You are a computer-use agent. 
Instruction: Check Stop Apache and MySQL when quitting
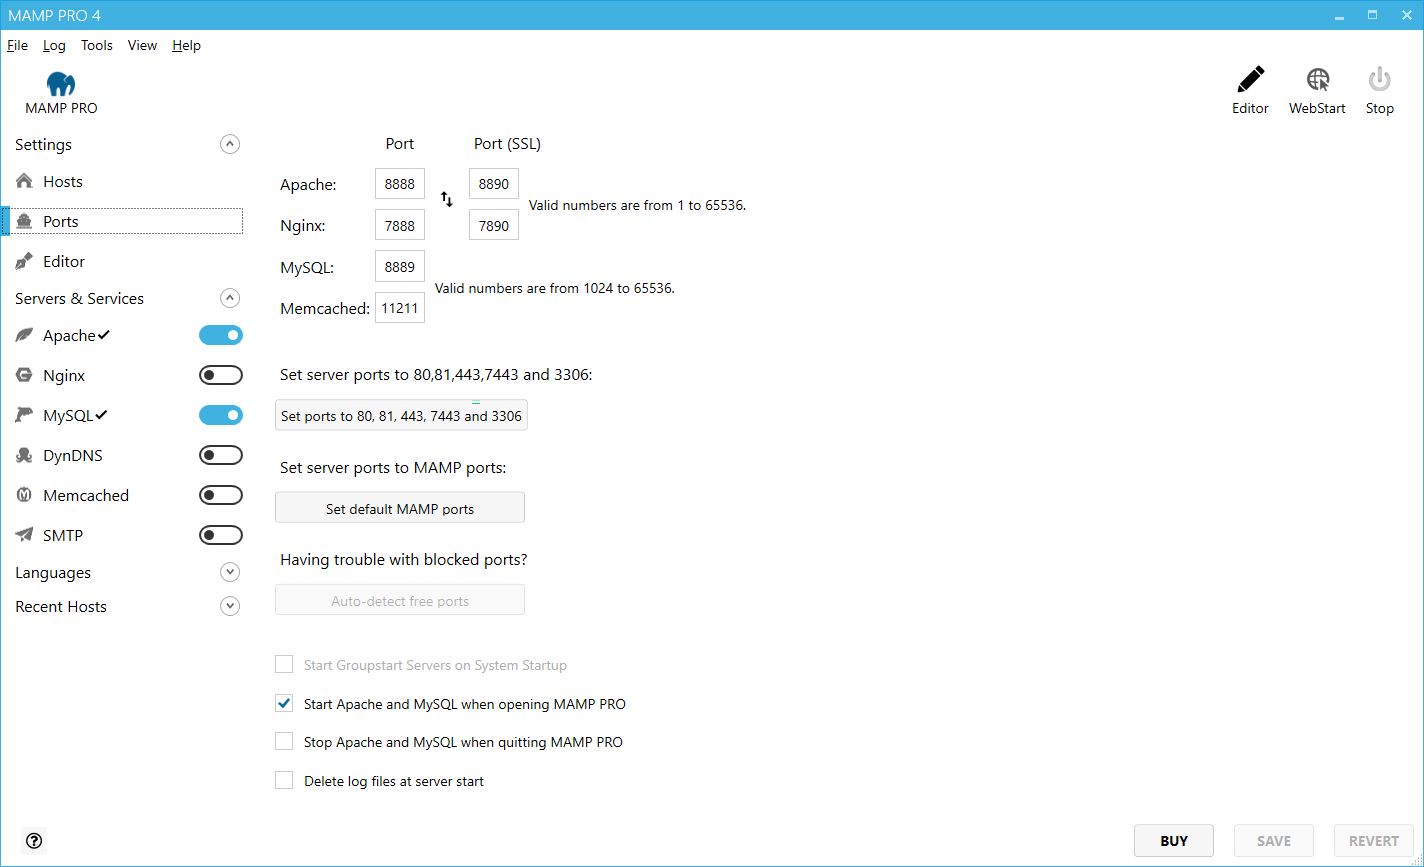click(x=284, y=741)
